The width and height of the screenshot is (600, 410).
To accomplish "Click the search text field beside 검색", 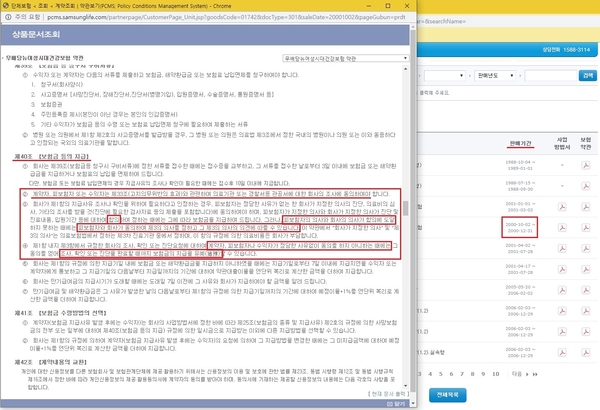I will tap(550, 75).
